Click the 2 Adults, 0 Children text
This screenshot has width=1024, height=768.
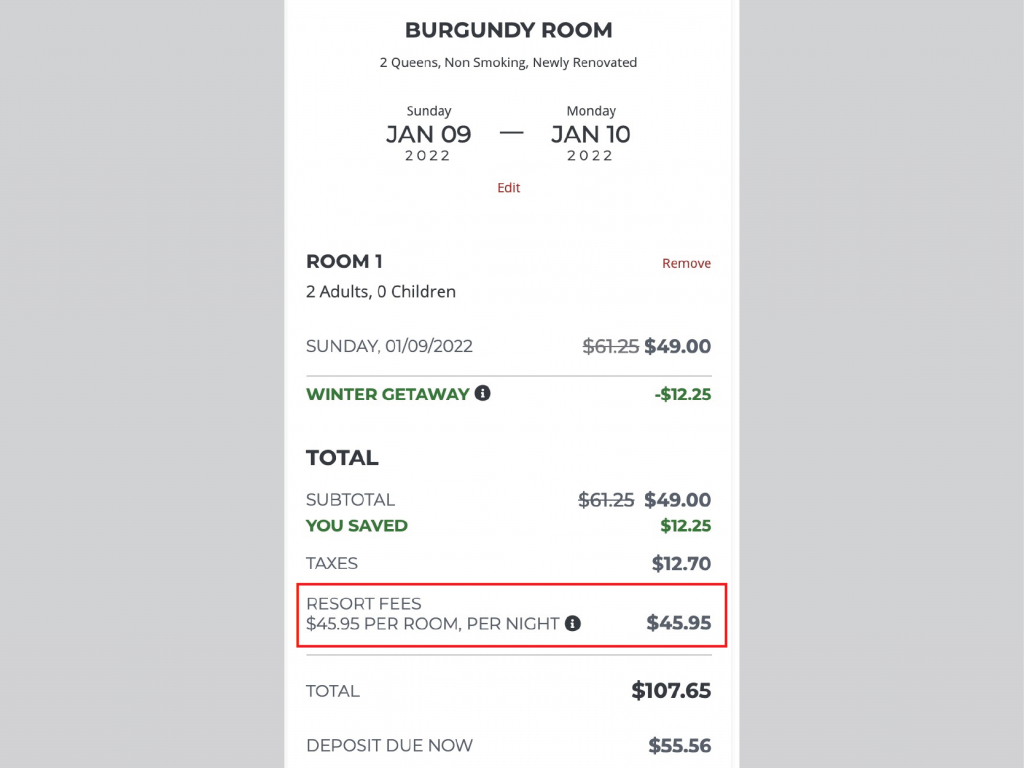(x=381, y=291)
